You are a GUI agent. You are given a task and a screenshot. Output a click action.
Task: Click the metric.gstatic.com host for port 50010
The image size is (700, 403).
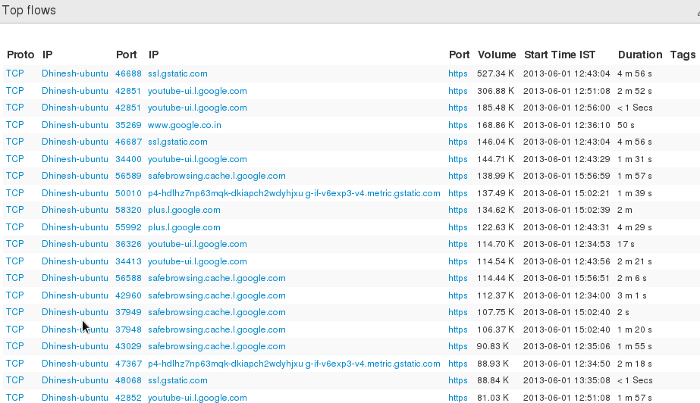click(x=294, y=193)
